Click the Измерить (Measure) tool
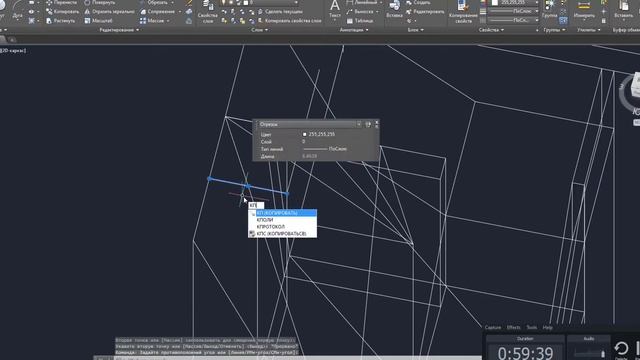 tap(584, 10)
